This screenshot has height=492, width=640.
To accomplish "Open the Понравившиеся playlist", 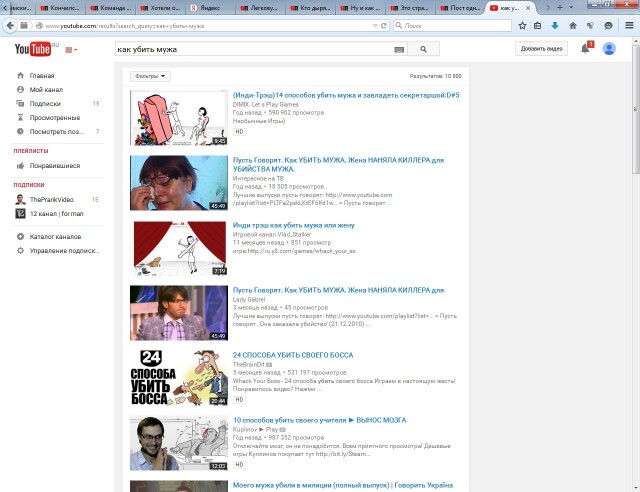I will click(57, 165).
